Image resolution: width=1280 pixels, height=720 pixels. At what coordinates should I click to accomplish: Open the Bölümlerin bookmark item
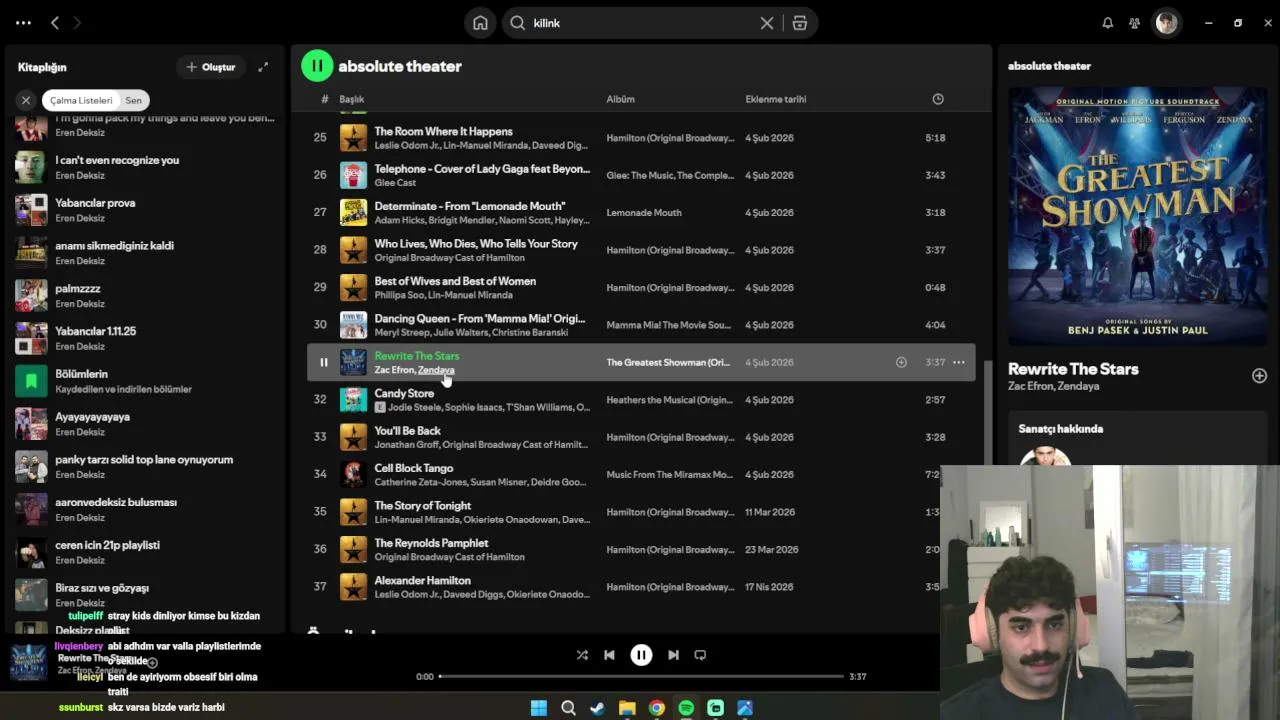tap(146, 381)
